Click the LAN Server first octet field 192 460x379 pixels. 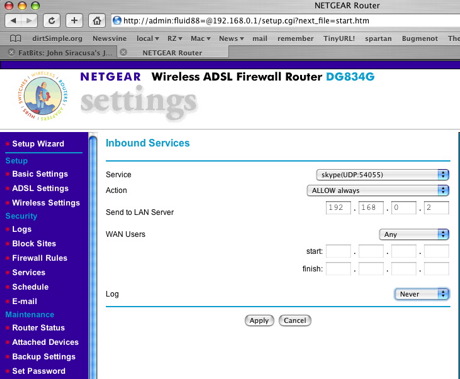[338, 207]
